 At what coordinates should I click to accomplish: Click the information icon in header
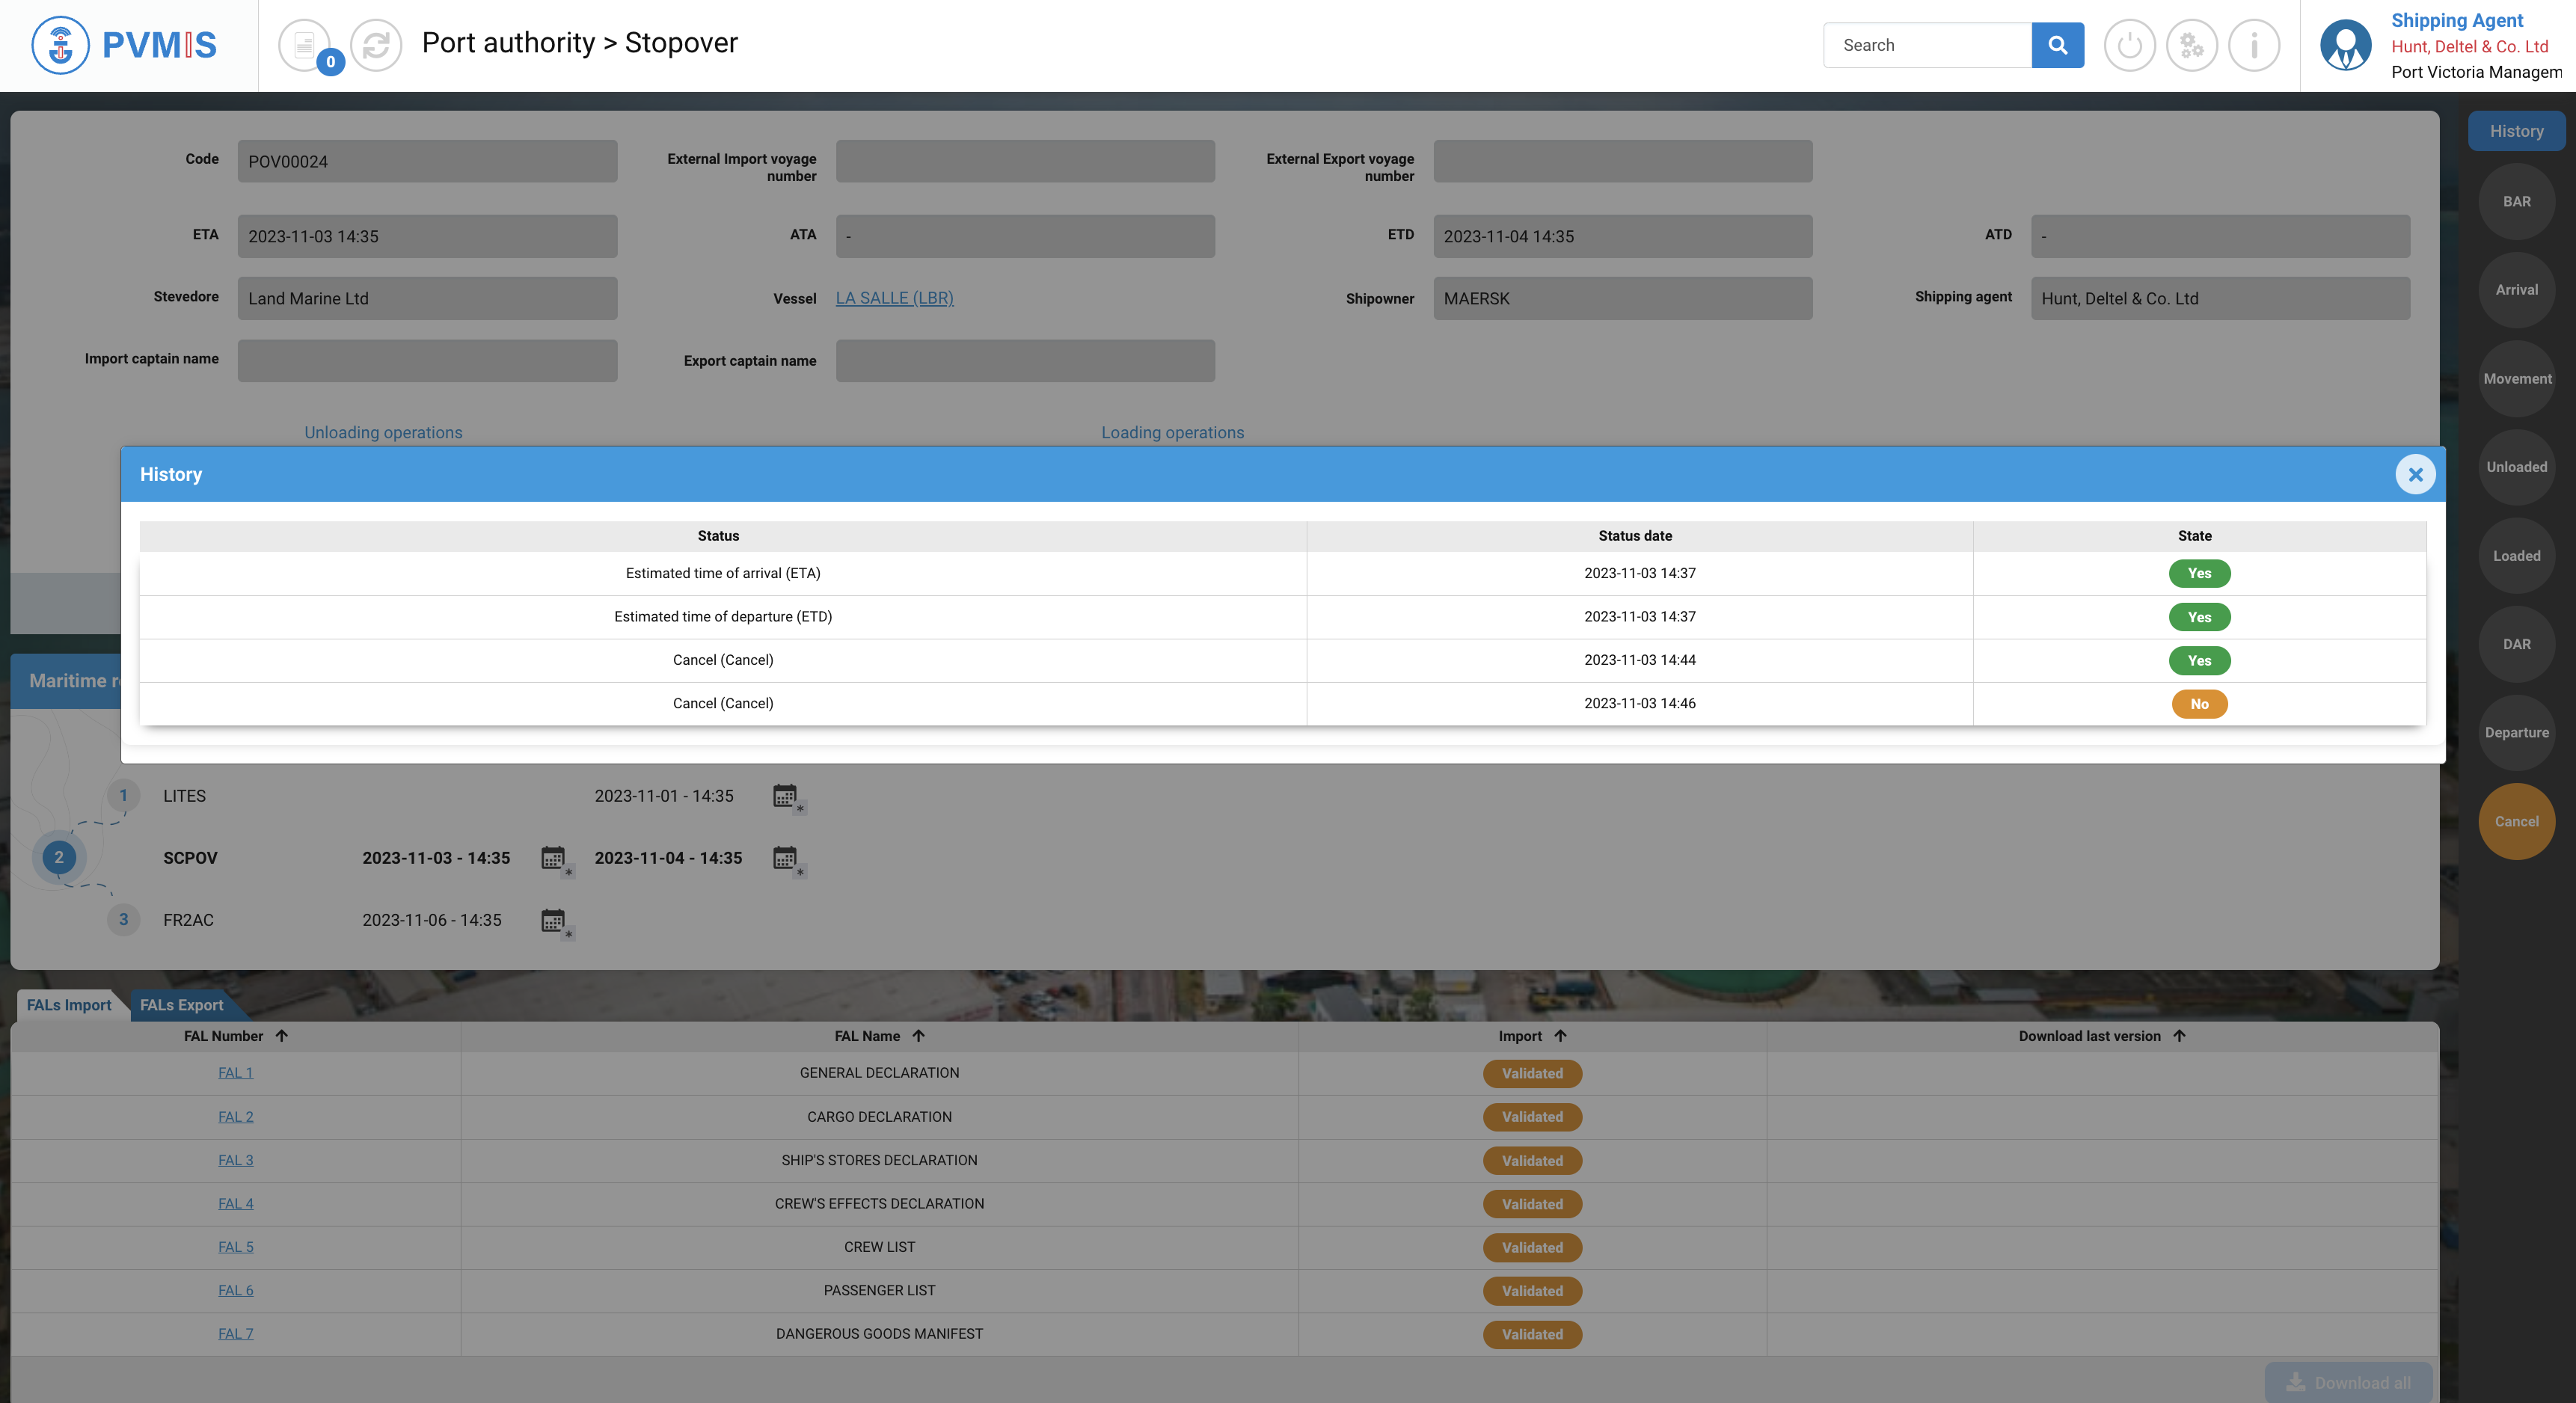coord(2253,45)
